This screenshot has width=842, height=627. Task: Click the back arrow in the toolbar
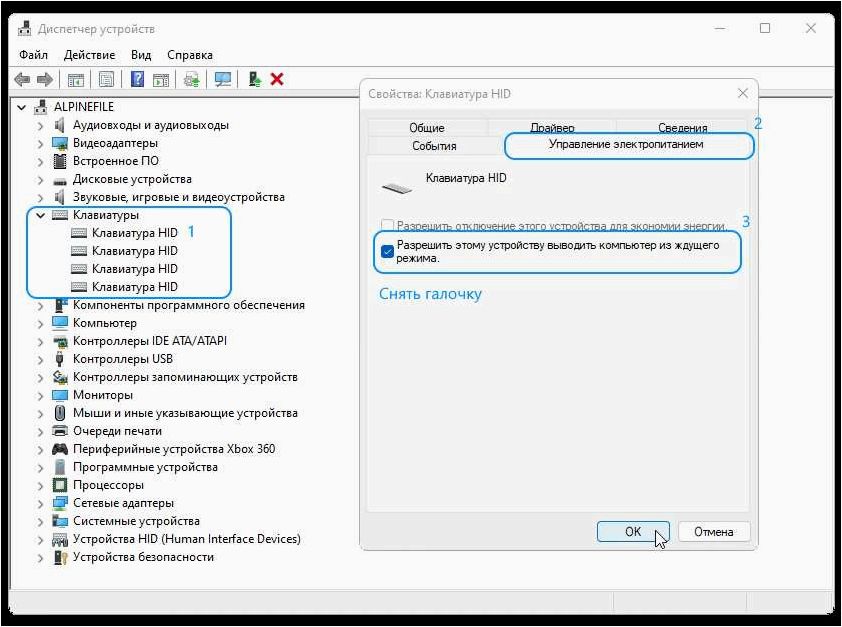tap(22, 79)
